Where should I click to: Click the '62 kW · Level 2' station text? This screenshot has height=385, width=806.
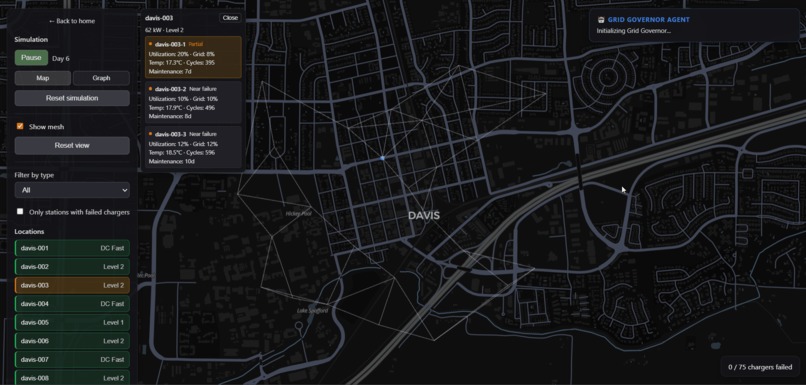(x=164, y=30)
